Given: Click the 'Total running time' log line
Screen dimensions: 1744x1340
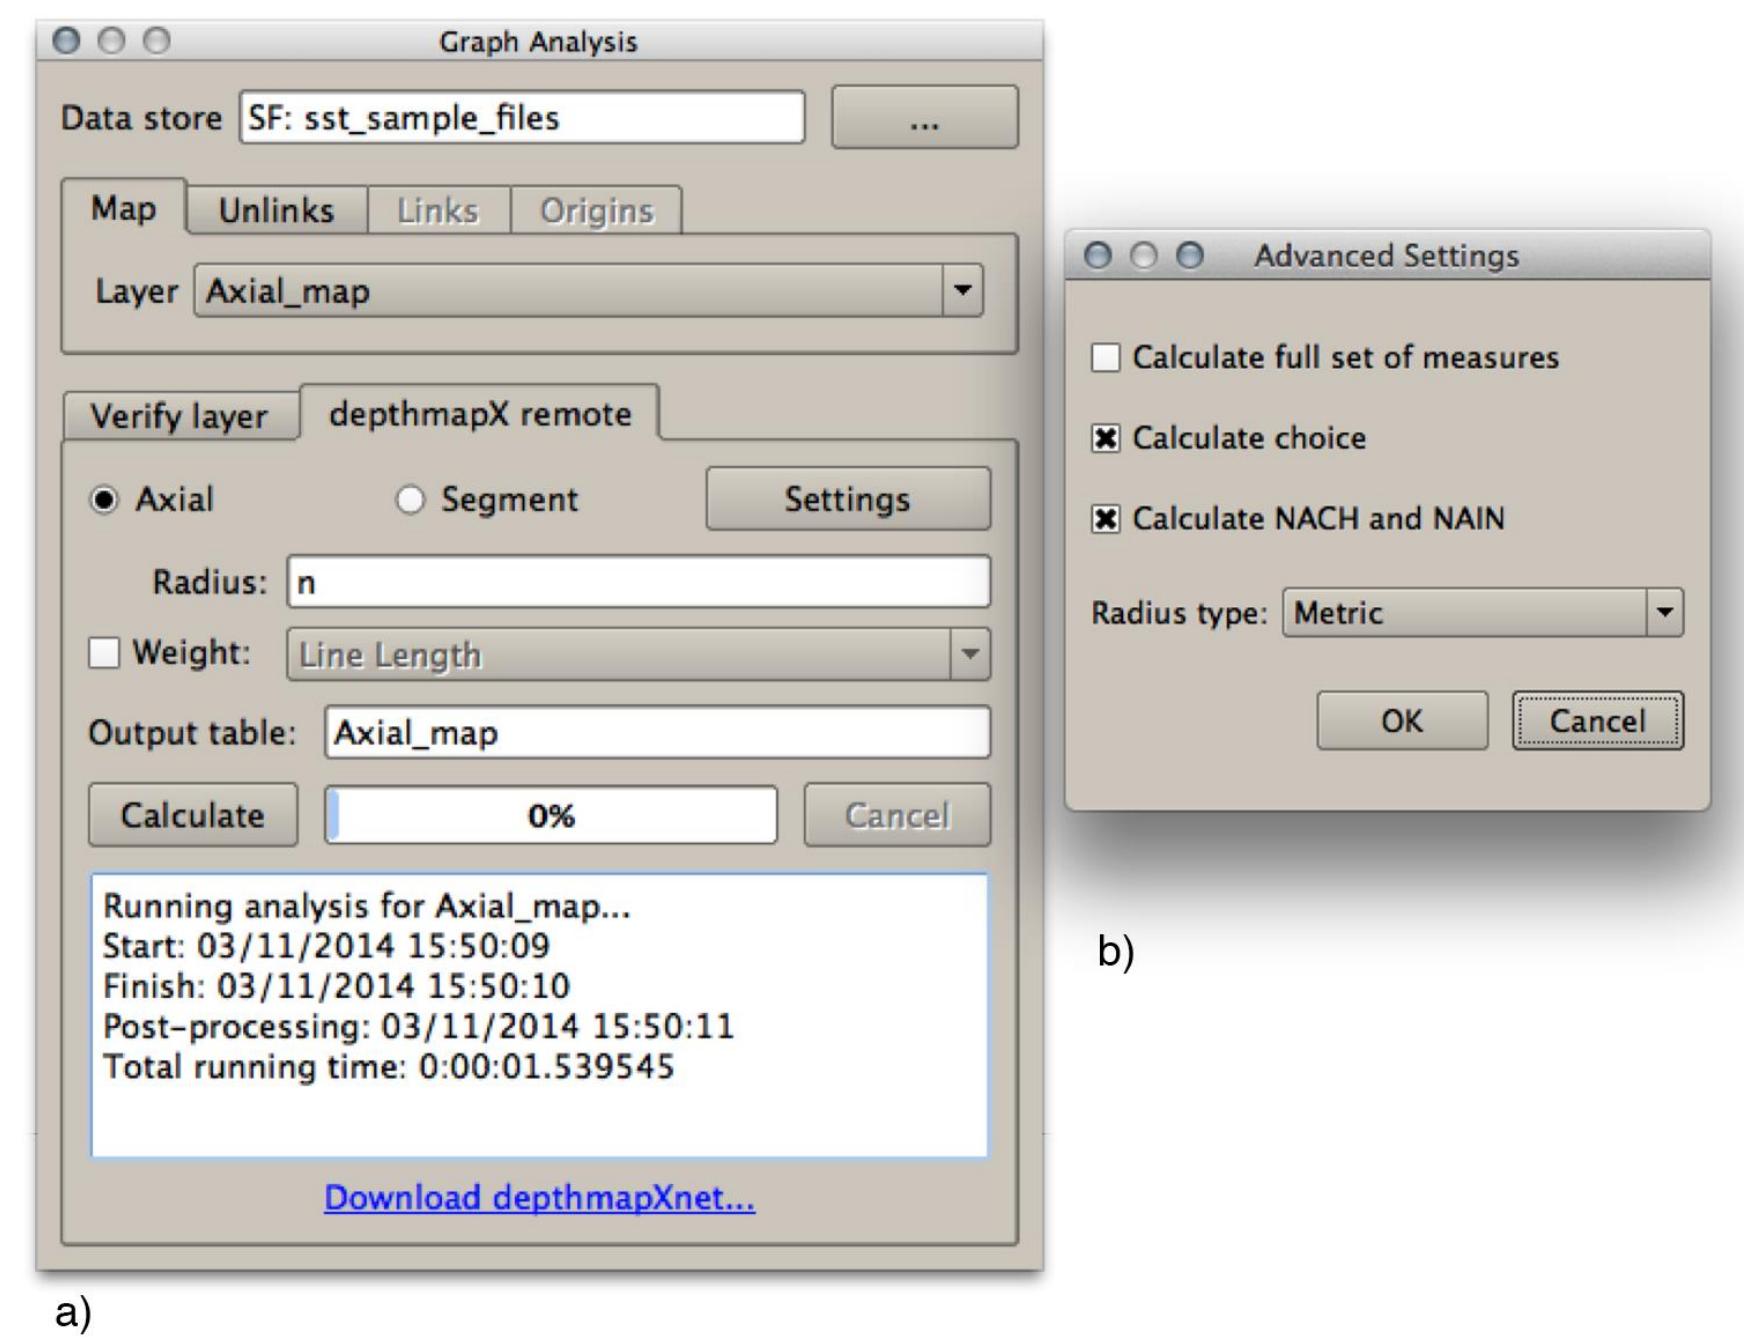Looking at the screenshot, I should point(389,1067).
